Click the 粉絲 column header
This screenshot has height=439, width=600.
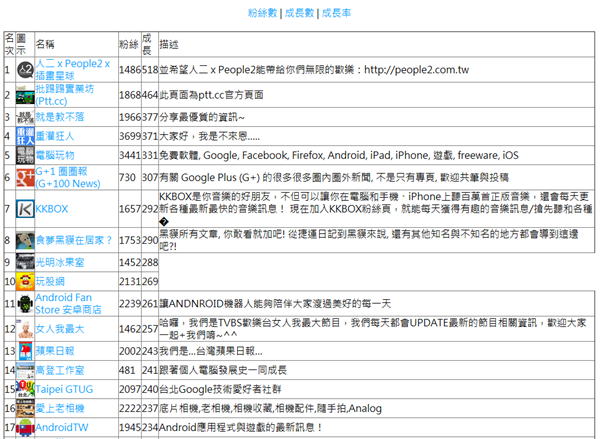coord(129,44)
